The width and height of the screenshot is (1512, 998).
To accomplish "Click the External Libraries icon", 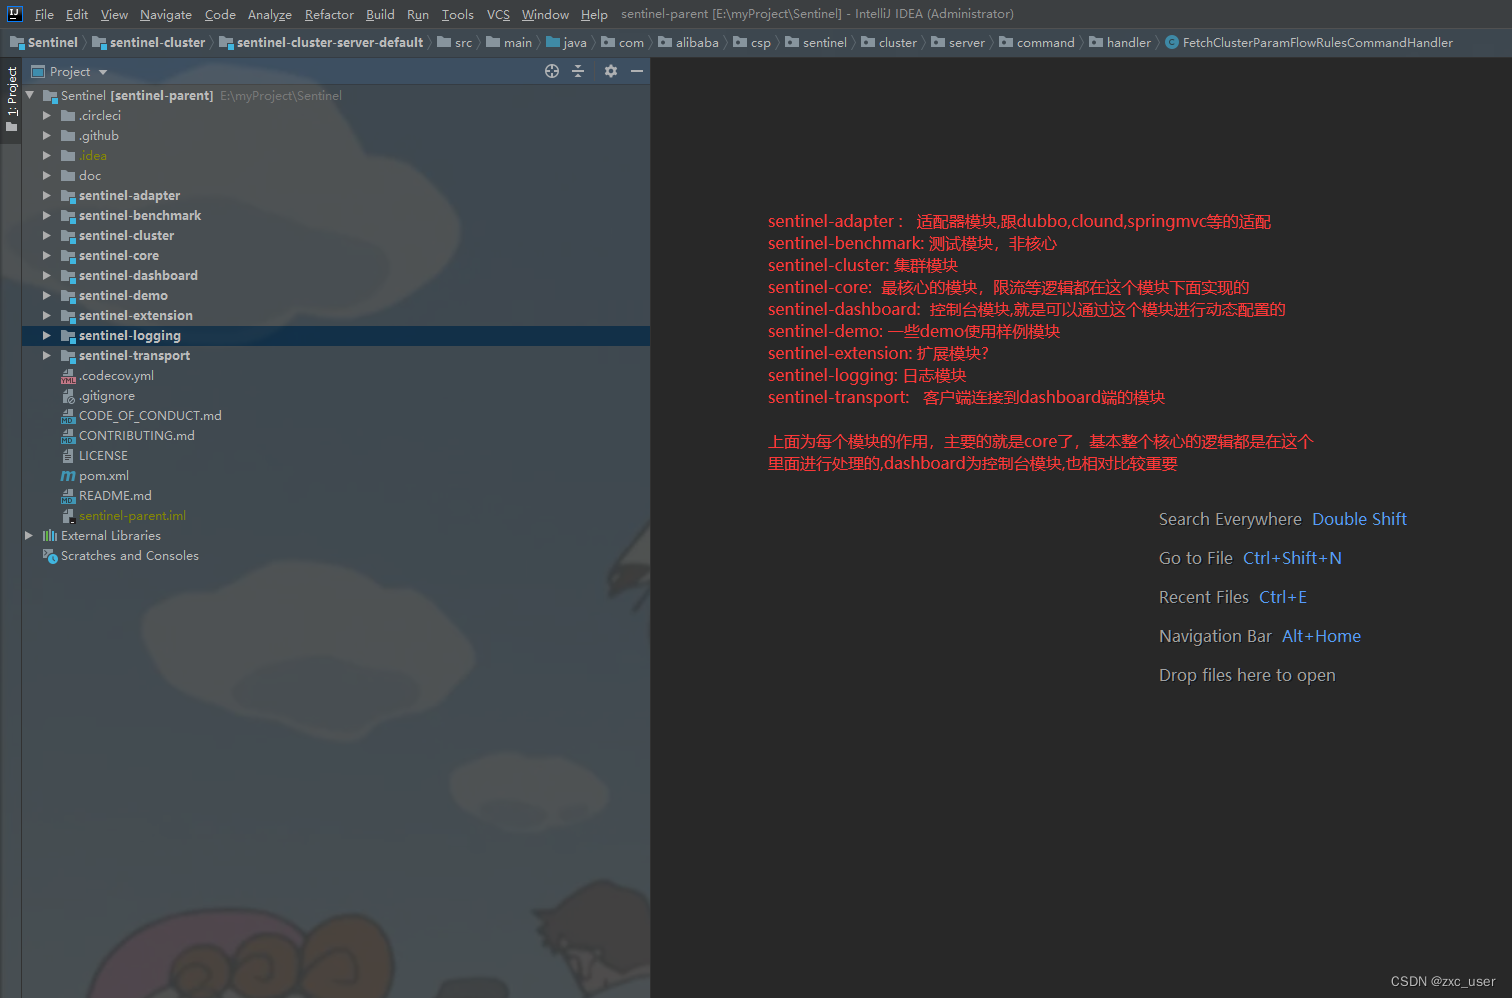I will tap(50, 536).
